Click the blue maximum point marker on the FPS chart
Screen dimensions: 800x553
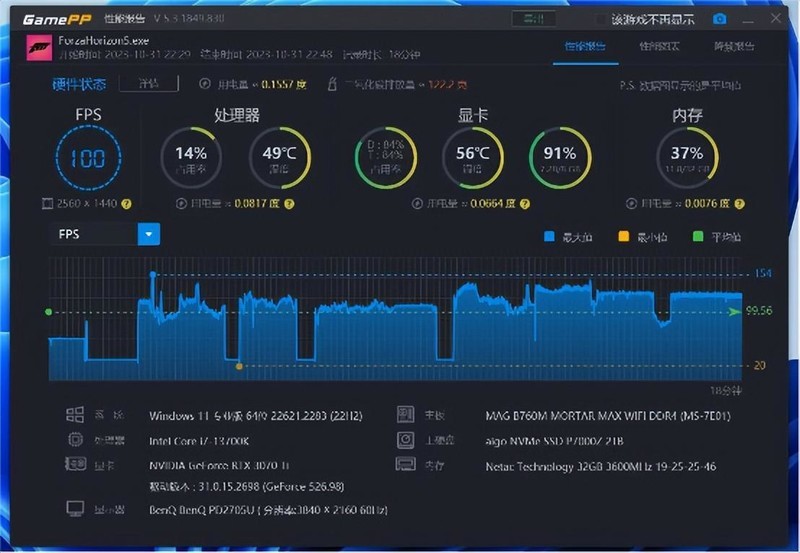pyautogui.click(x=153, y=274)
